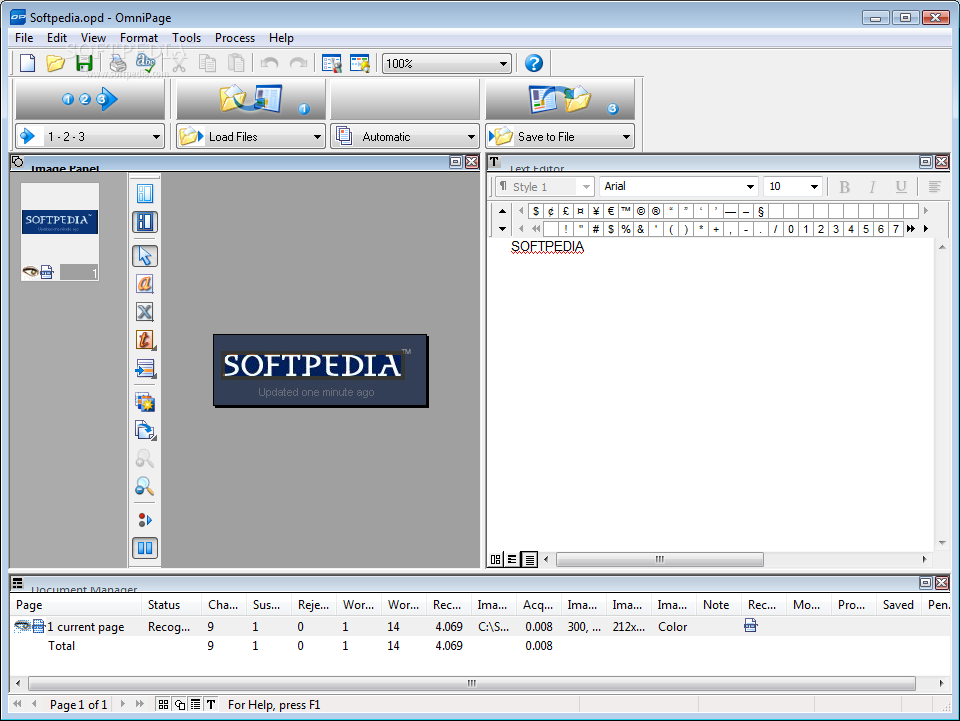Switch to second text editor view button
The width and height of the screenshot is (960, 721).
[x=512, y=559]
